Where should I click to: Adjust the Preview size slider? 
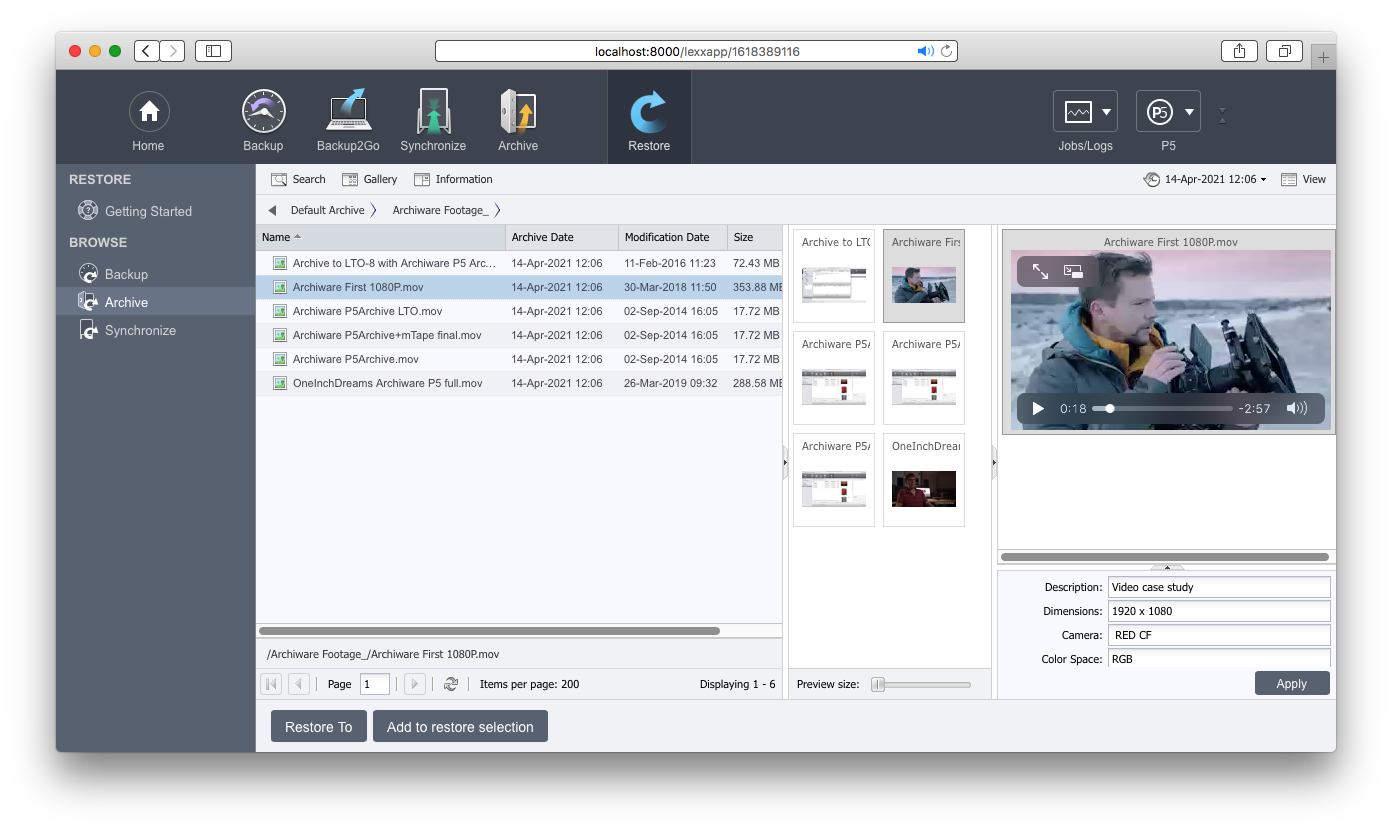click(878, 685)
